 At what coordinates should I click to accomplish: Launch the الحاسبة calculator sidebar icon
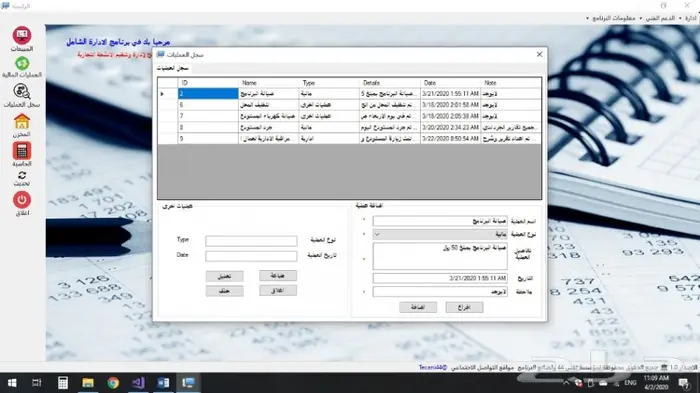click(21, 151)
